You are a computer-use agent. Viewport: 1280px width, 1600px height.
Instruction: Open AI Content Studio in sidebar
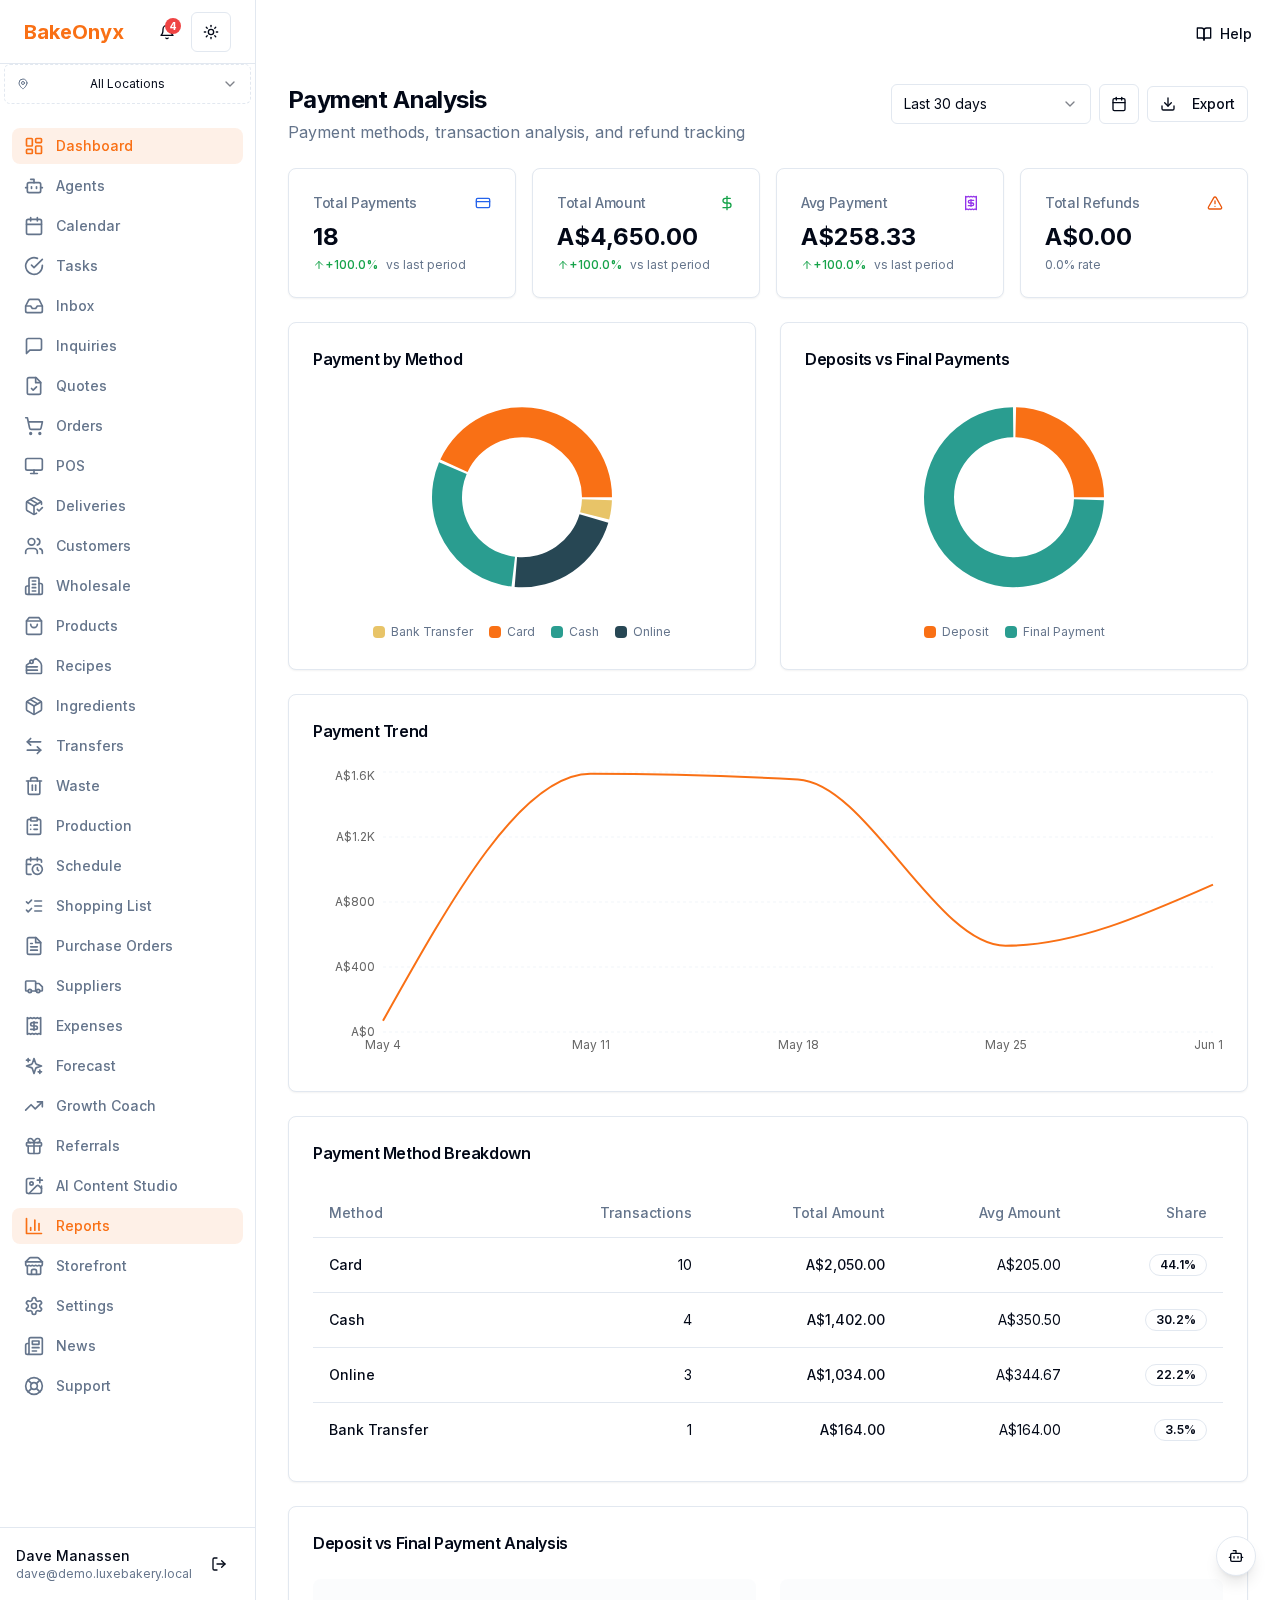tap(127, 1186)
